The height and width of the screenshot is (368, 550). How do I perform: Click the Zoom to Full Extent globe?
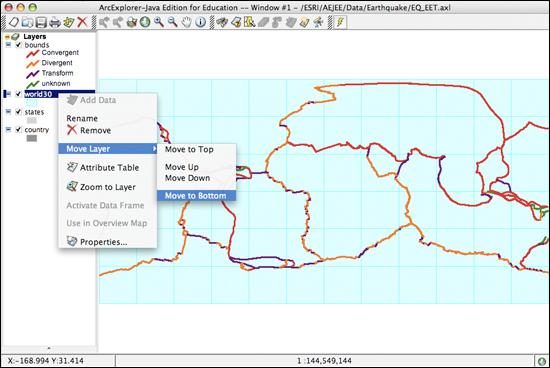(x=145, y=22)
